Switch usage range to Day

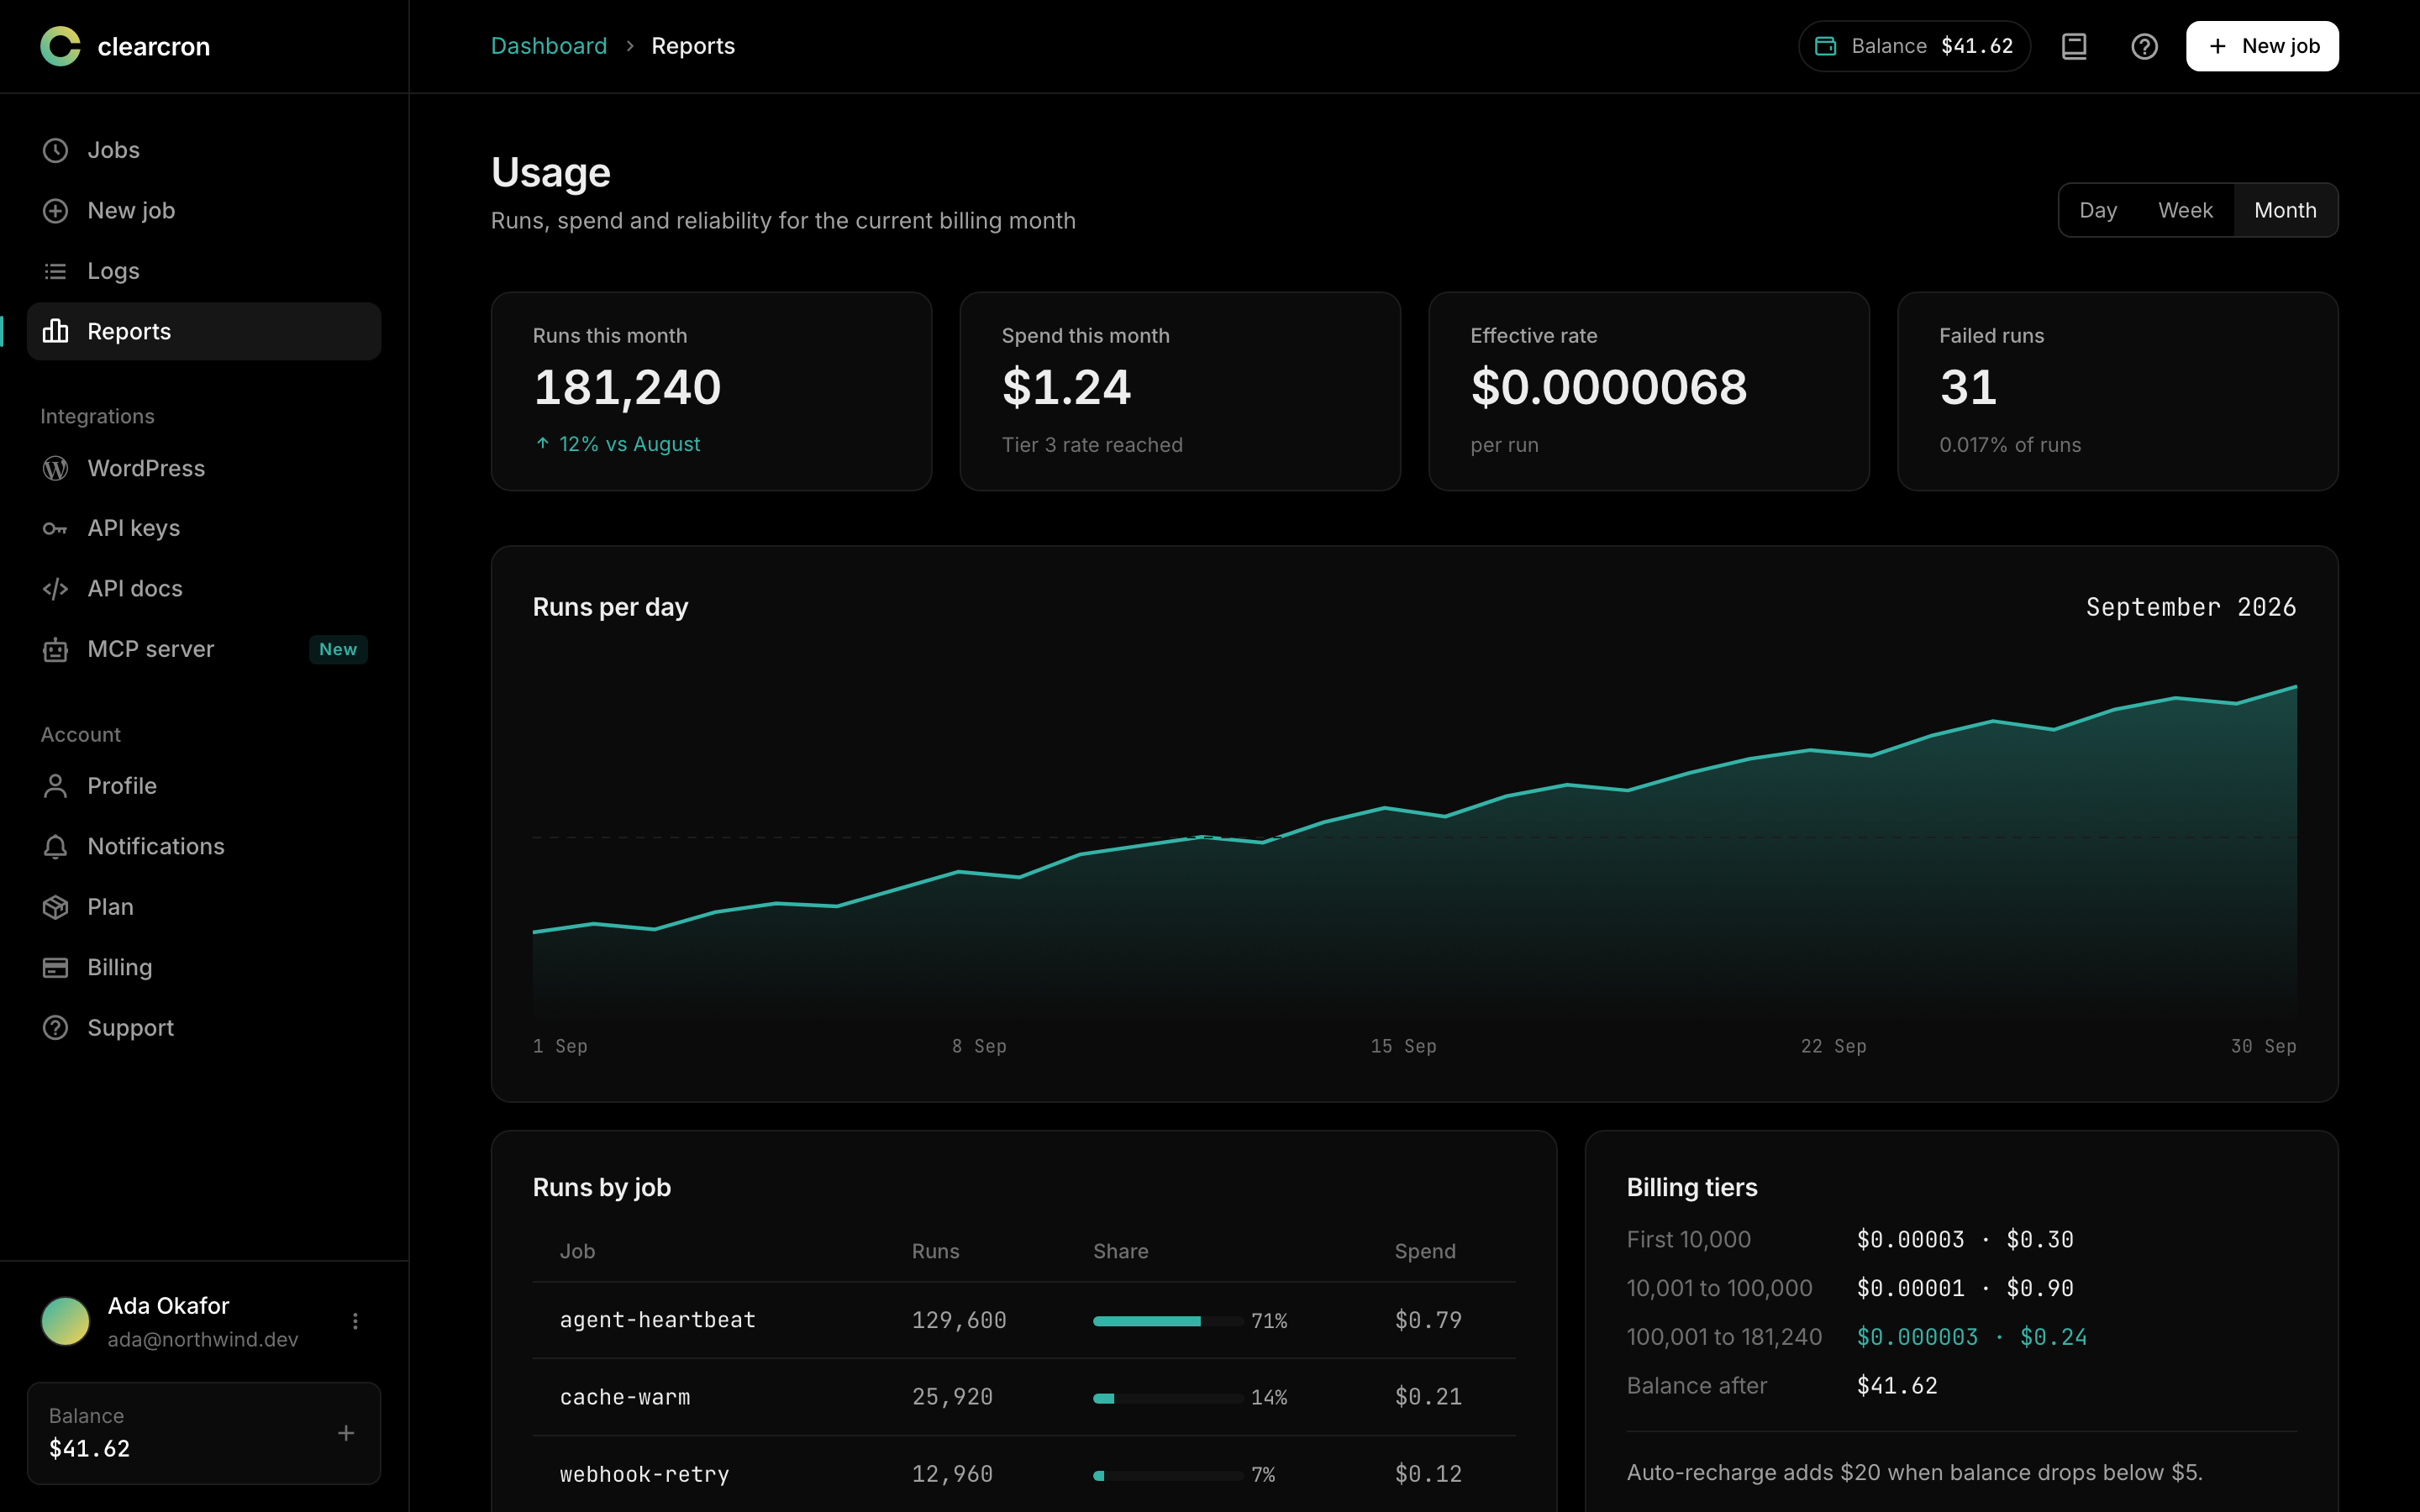2098,210
